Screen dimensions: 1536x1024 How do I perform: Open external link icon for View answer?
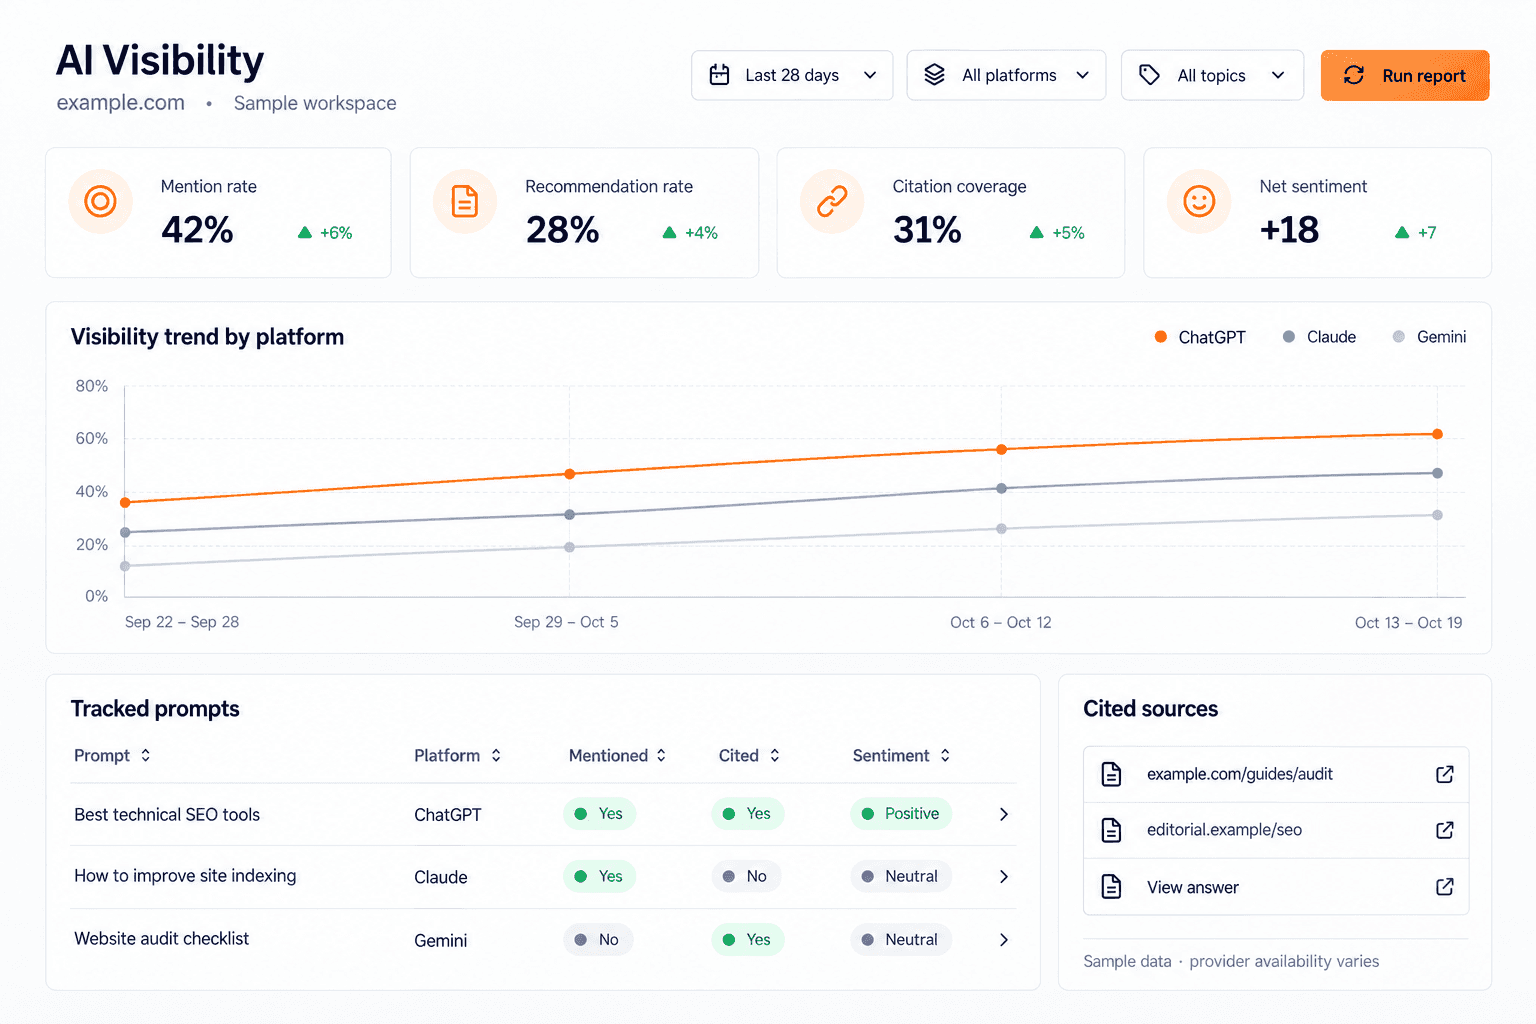pyautogui.click(x=1444, y=887)
